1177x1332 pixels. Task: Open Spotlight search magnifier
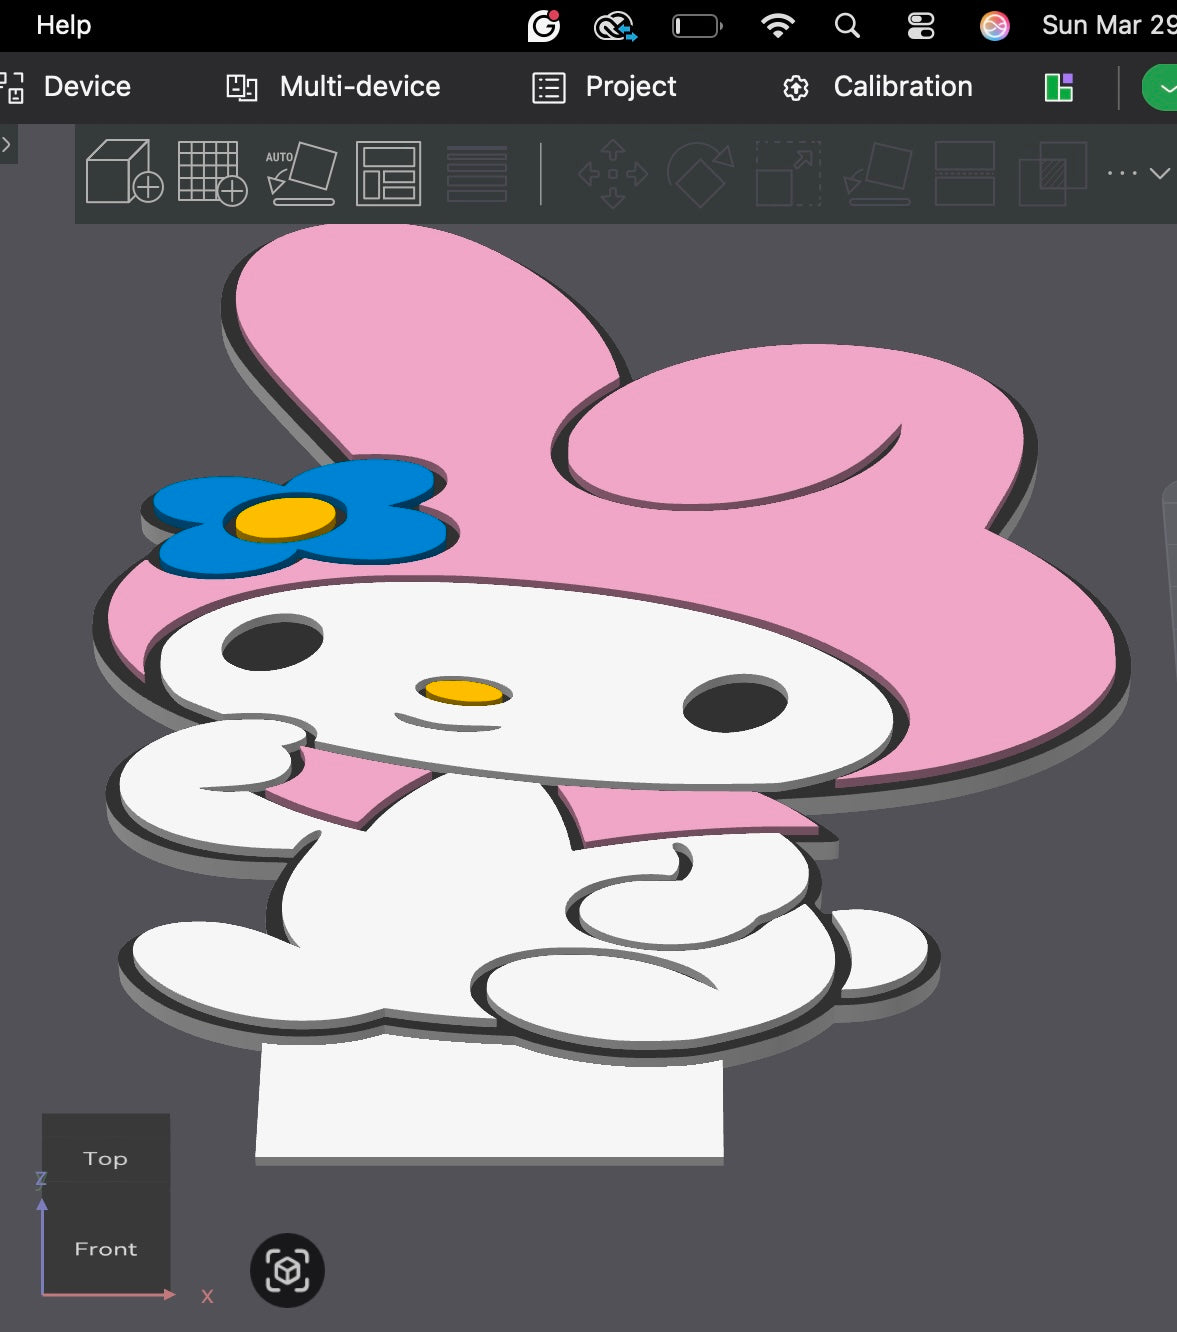pos(847,25)
